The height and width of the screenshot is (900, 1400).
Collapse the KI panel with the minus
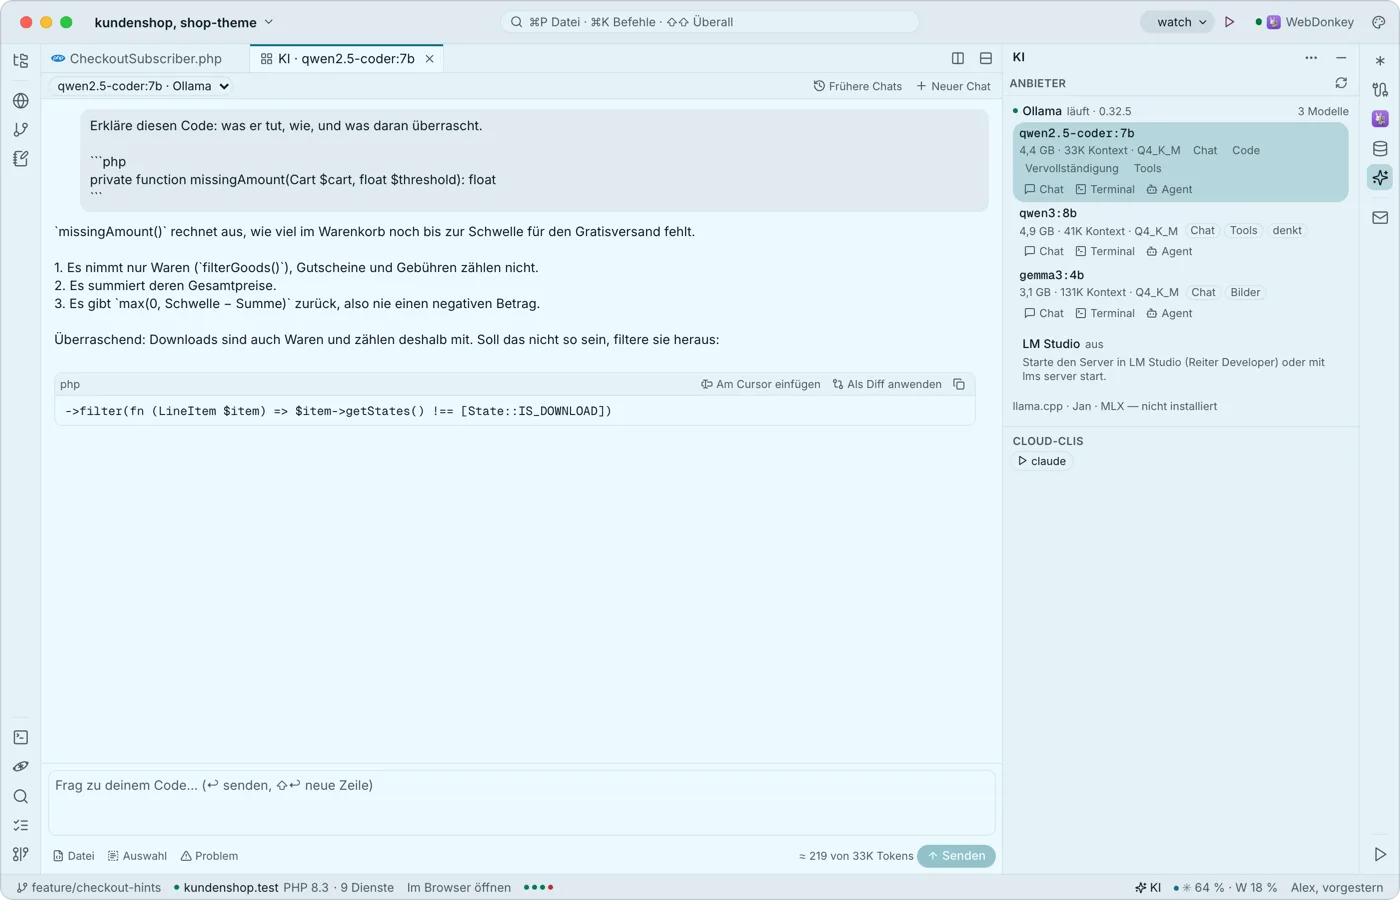coord(1341,57)
